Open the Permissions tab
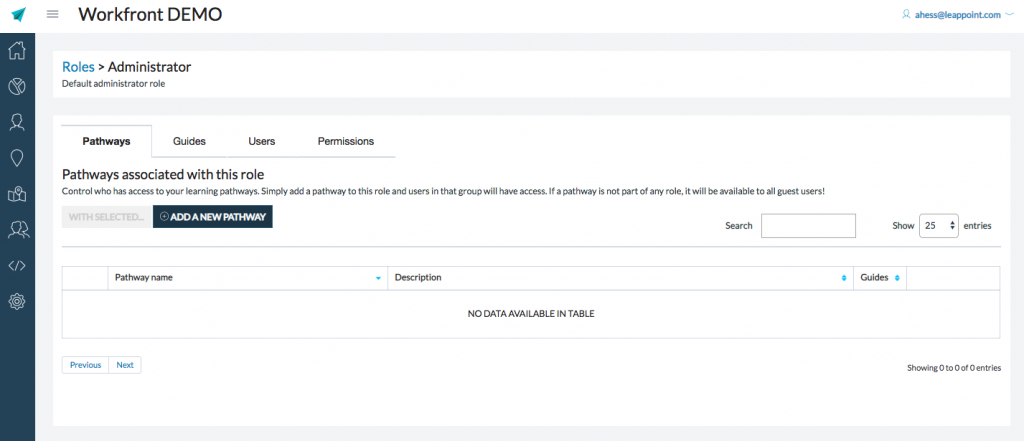This screenshot has height=441, width=1024. click(346, 142)
